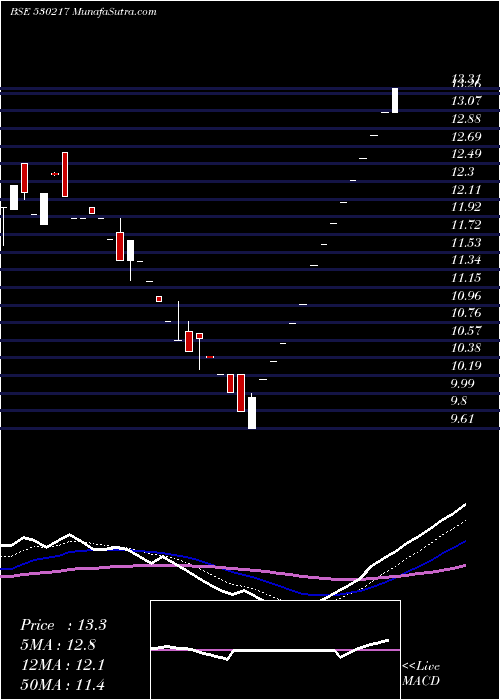
Task: Click the white candle at the chart's lowest point
Action: pos(252,411)
